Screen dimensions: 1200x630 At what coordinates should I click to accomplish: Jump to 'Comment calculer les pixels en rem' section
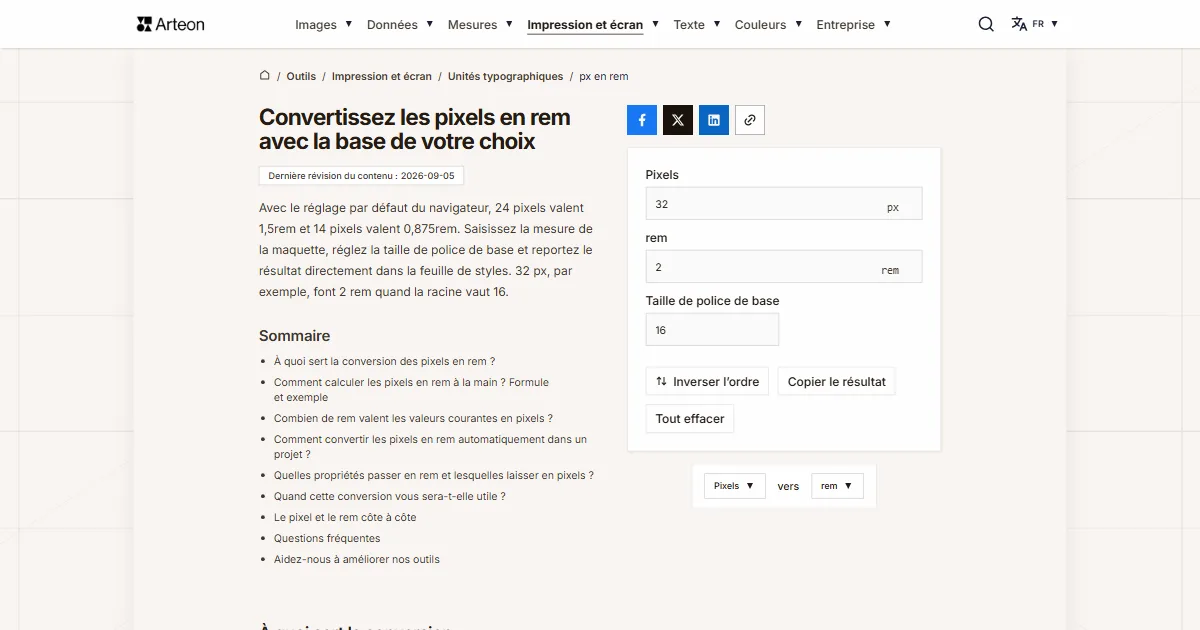(411, 390)
